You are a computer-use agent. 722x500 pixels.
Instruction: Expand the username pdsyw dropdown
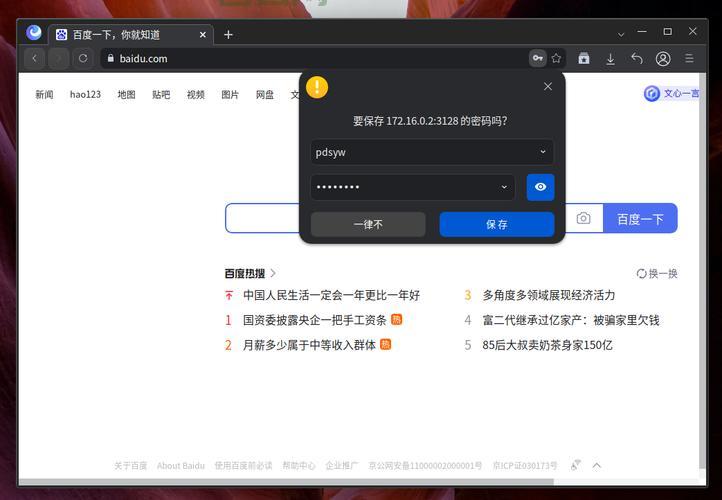(543, 151)
